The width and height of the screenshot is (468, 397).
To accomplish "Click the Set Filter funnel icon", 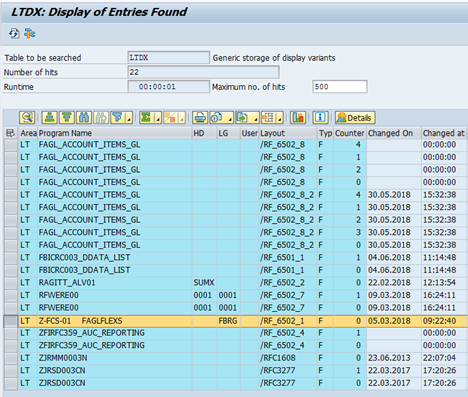I will coord(117,118).
